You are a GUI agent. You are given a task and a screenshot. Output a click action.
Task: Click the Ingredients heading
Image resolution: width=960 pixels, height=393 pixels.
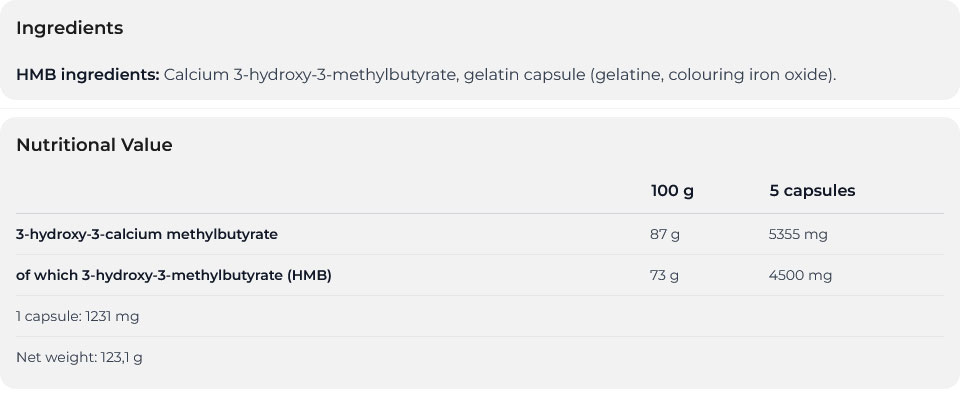(x=69, y=28)
